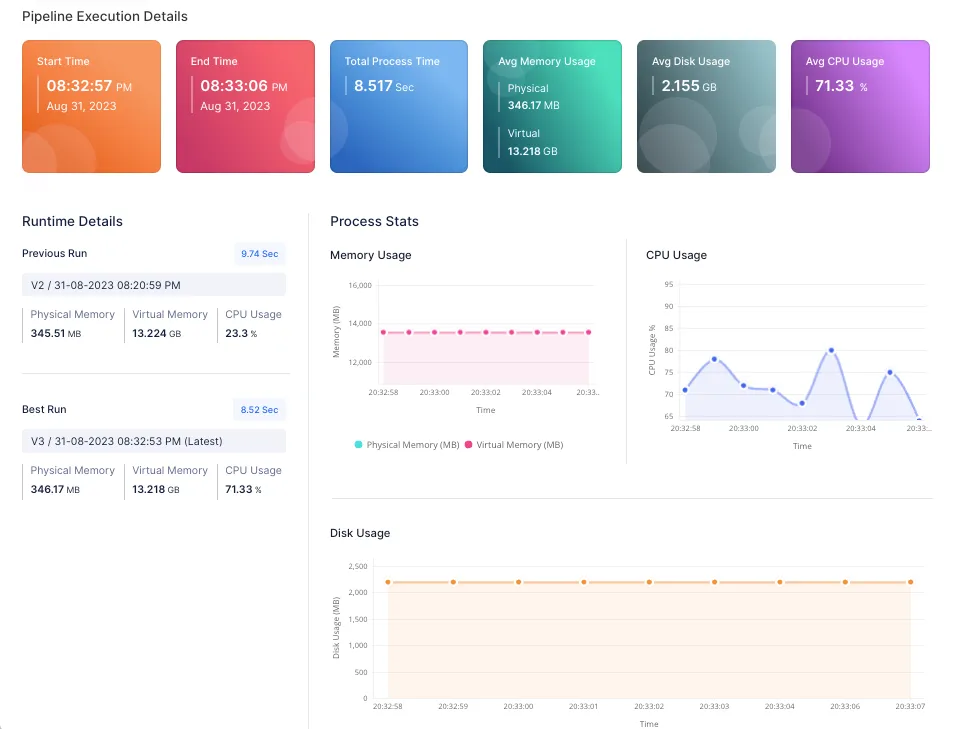
Task: Click the Process Stats heading
Action: click(375, 221)
